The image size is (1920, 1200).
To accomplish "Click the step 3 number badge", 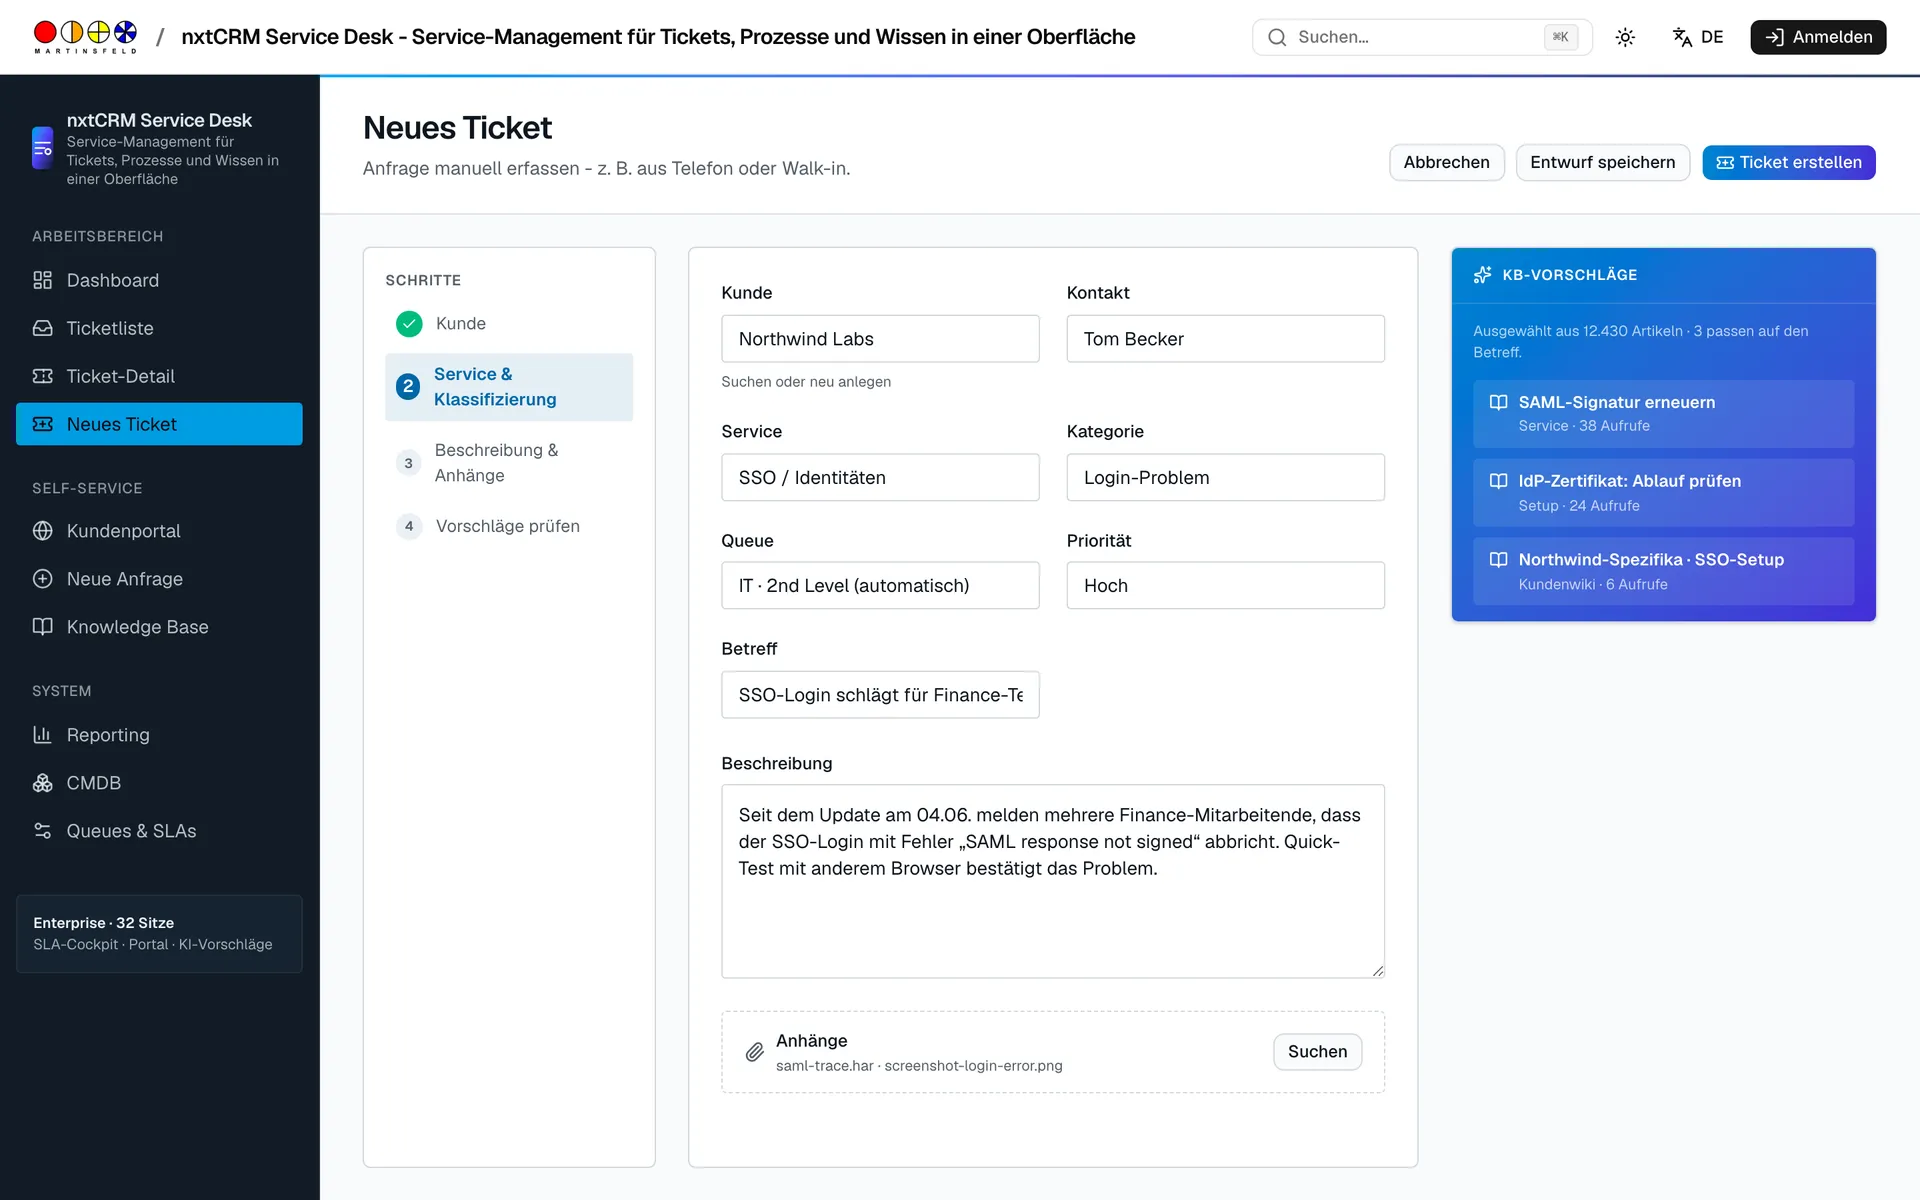I will point(408,463).
